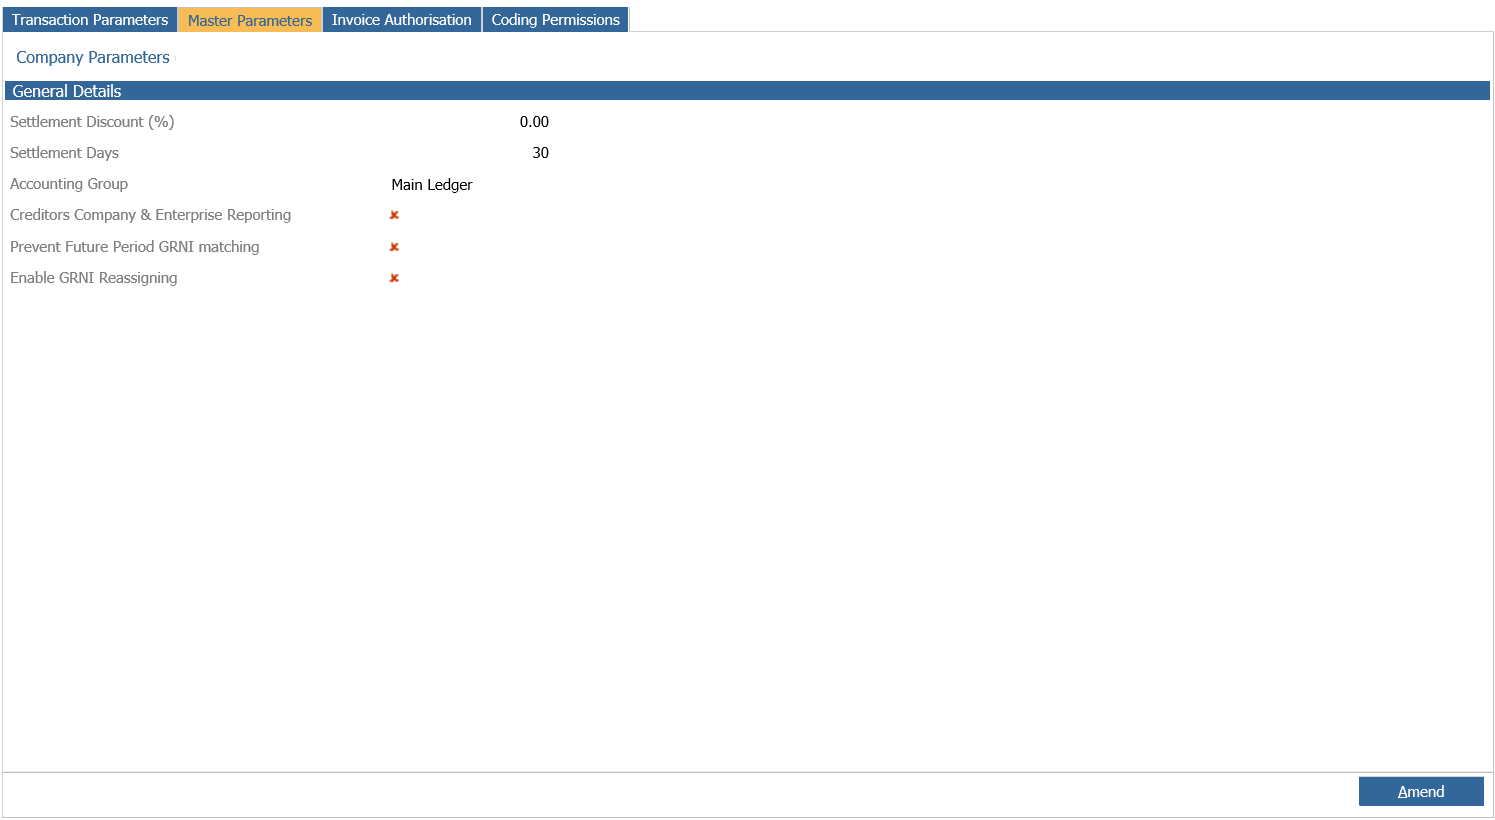Click the red X for Creditors Company & Enterprise Reporting
1495x820 pixels.
[x=394, y=215]
